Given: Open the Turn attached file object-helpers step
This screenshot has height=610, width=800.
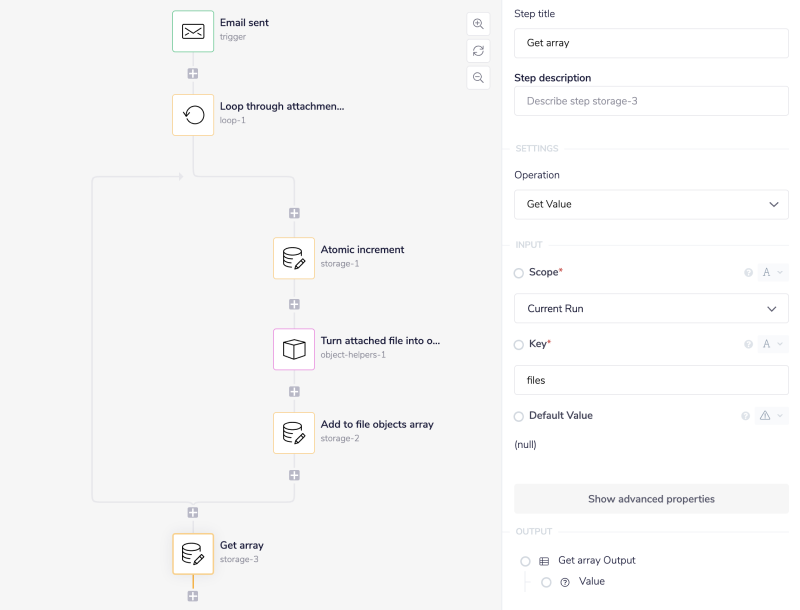Looking at the screenshot, I should coord(294,349).
